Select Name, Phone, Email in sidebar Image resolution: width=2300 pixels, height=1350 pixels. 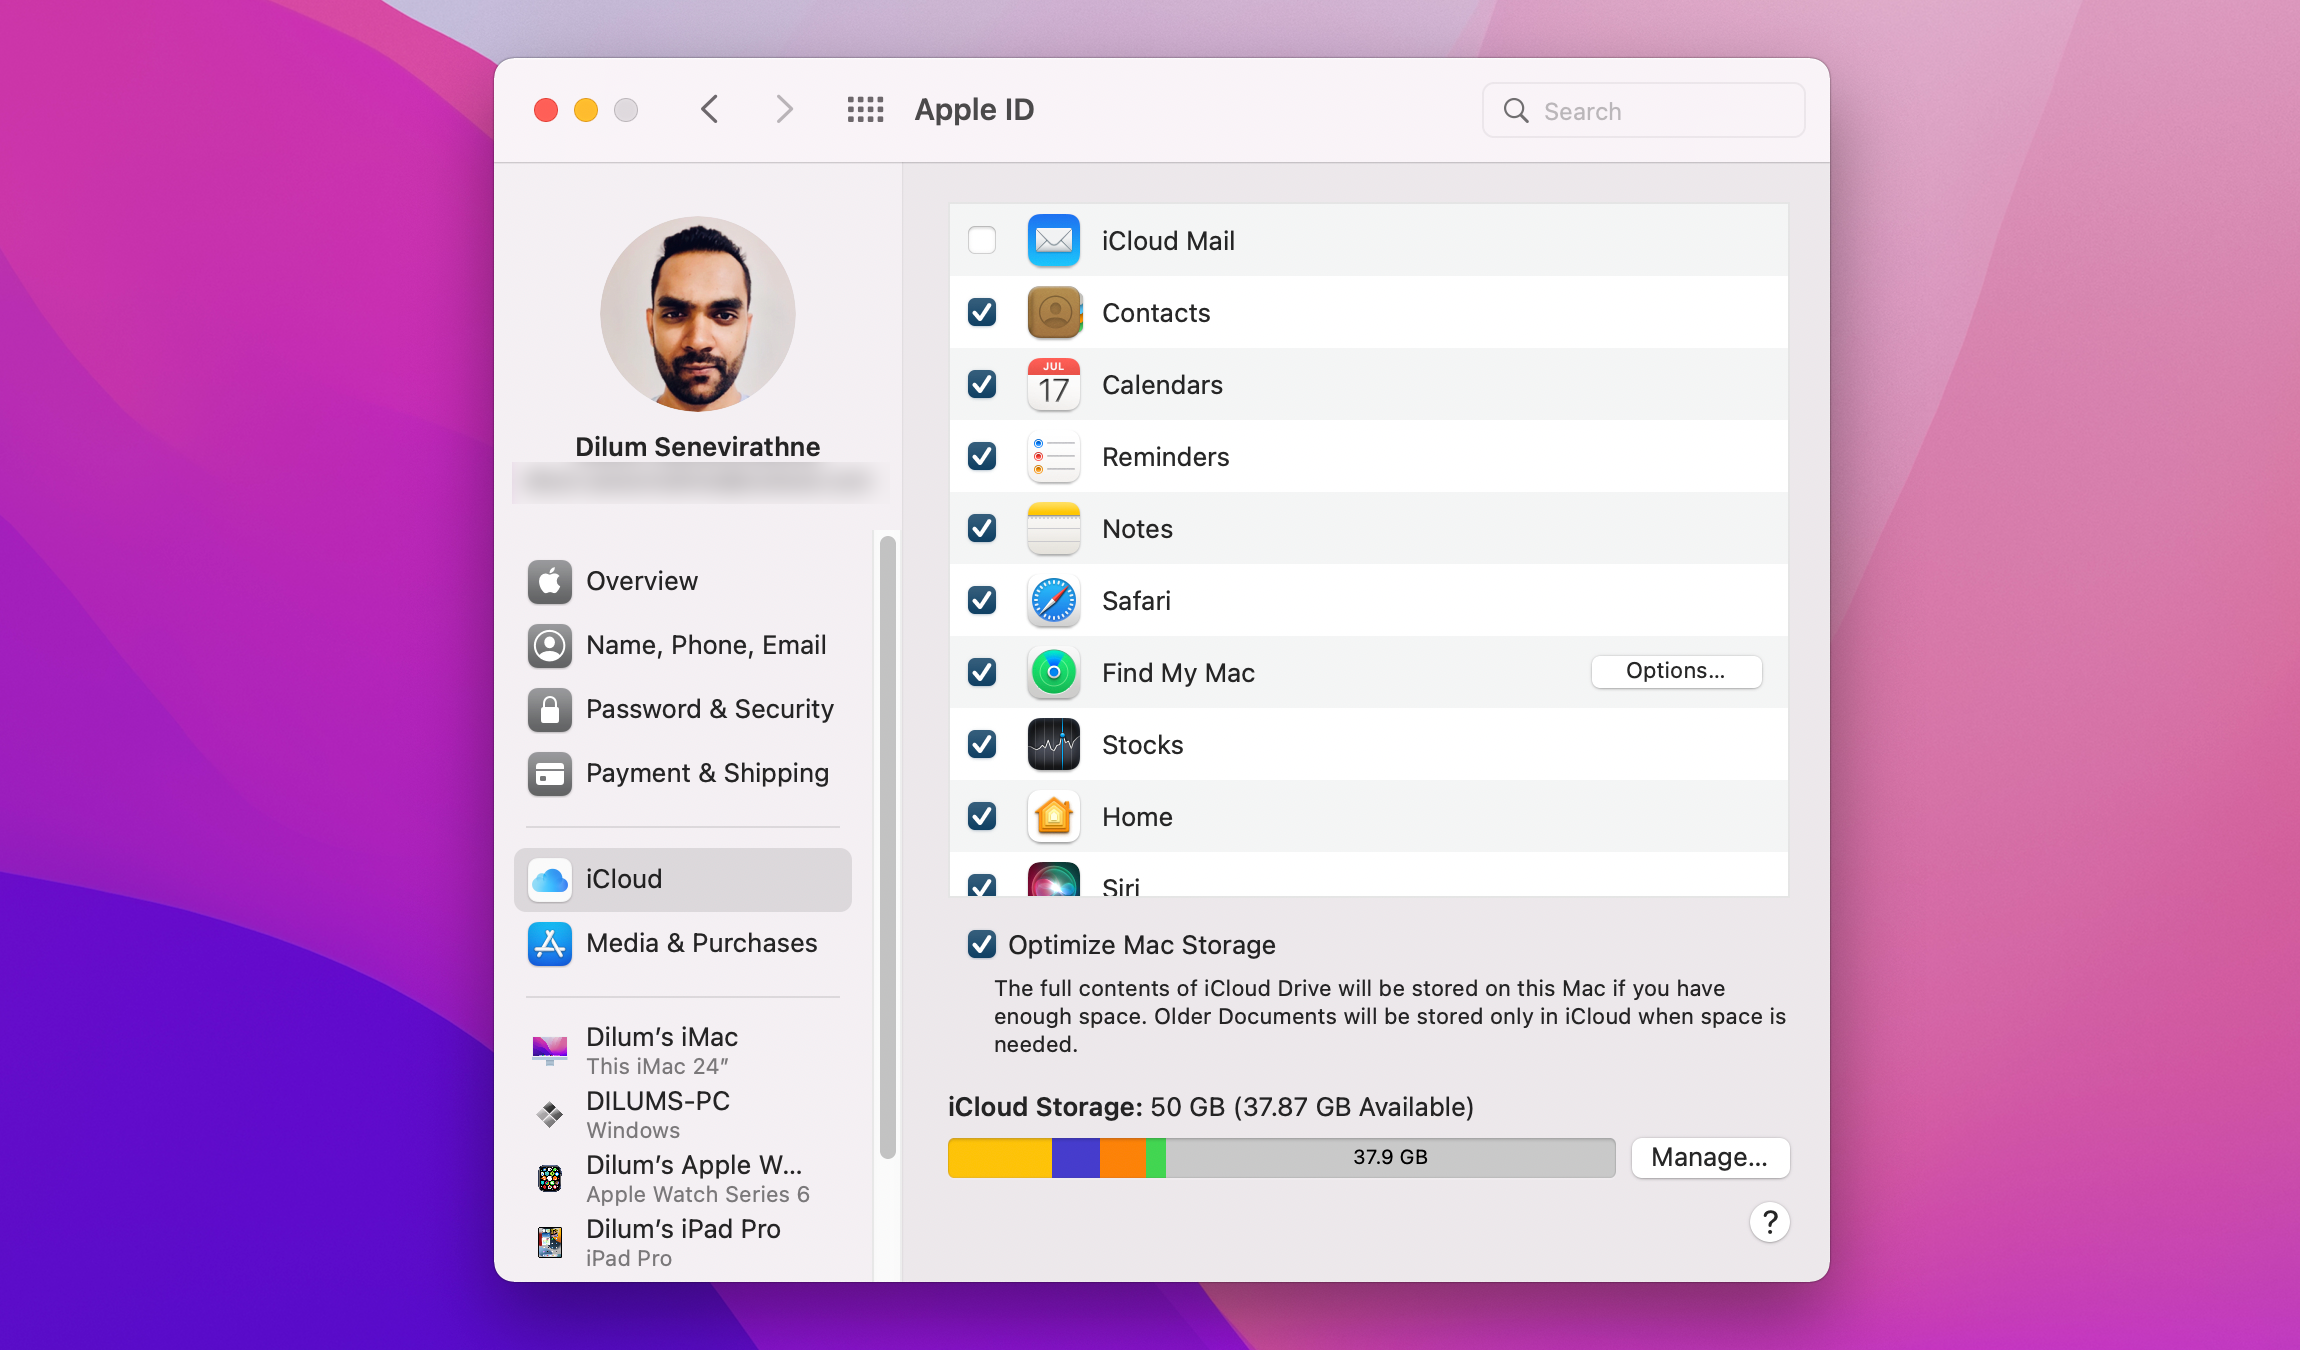pos(683,645)
